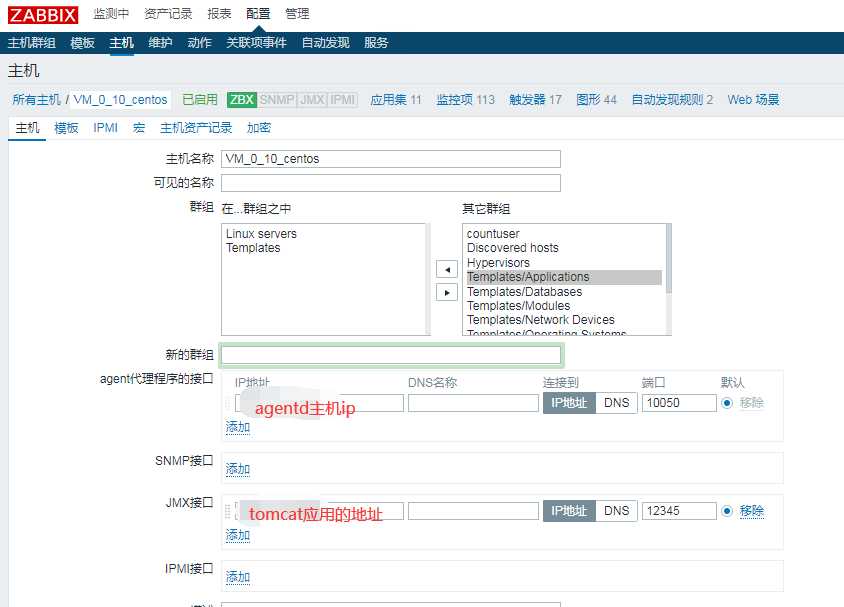Open 所有主机 breadcrumb link
Screen dimensions: 844x607
click(x=37, y=100)
